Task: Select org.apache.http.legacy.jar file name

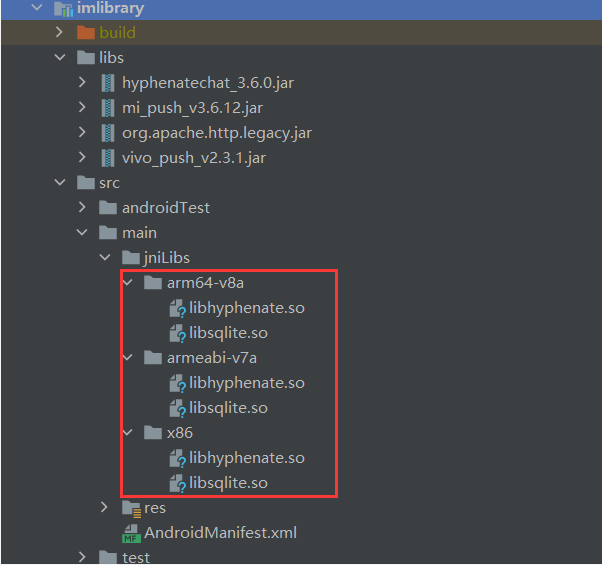Action: (x=217, y=133)
